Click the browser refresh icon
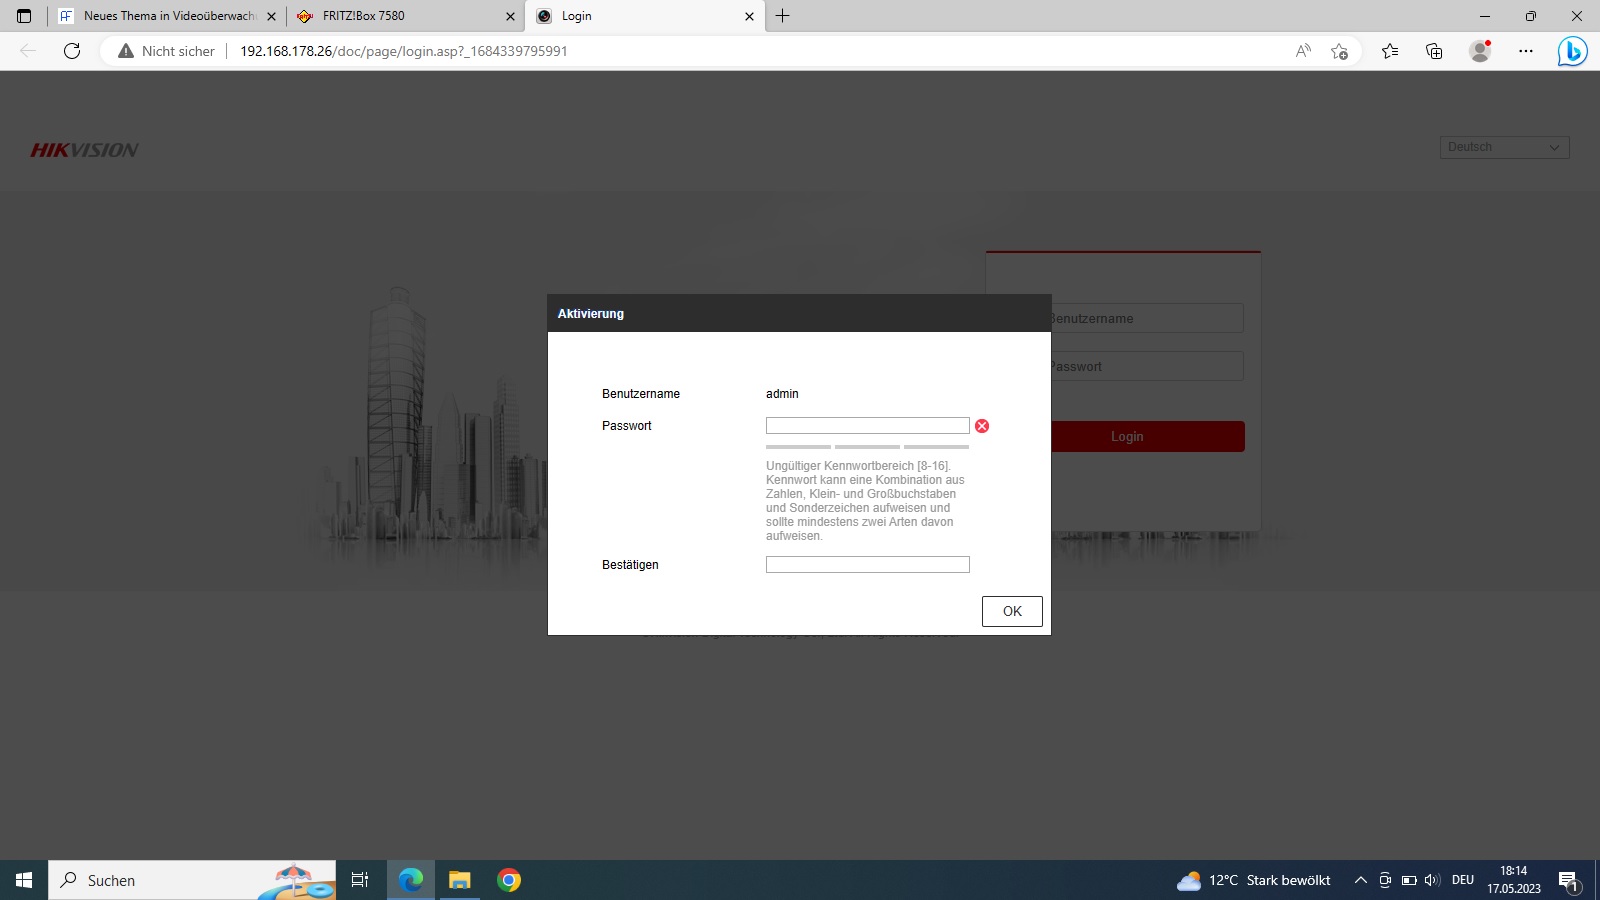This screenshot has width=1600, height=900. [x=72, y=51]
